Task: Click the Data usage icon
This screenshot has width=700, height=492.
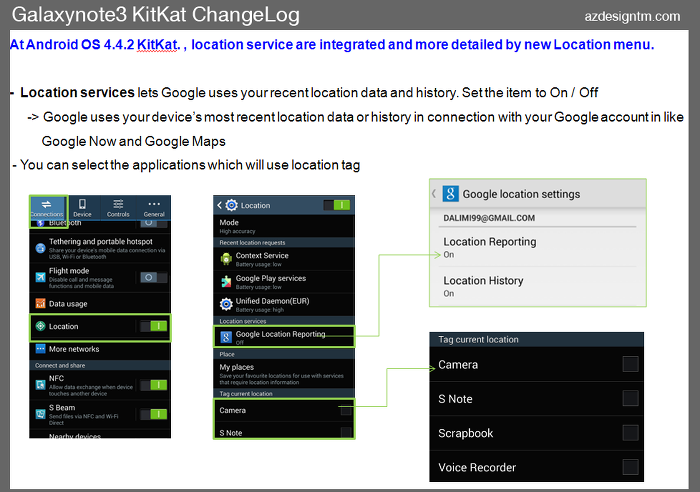Action: point(41,304)
